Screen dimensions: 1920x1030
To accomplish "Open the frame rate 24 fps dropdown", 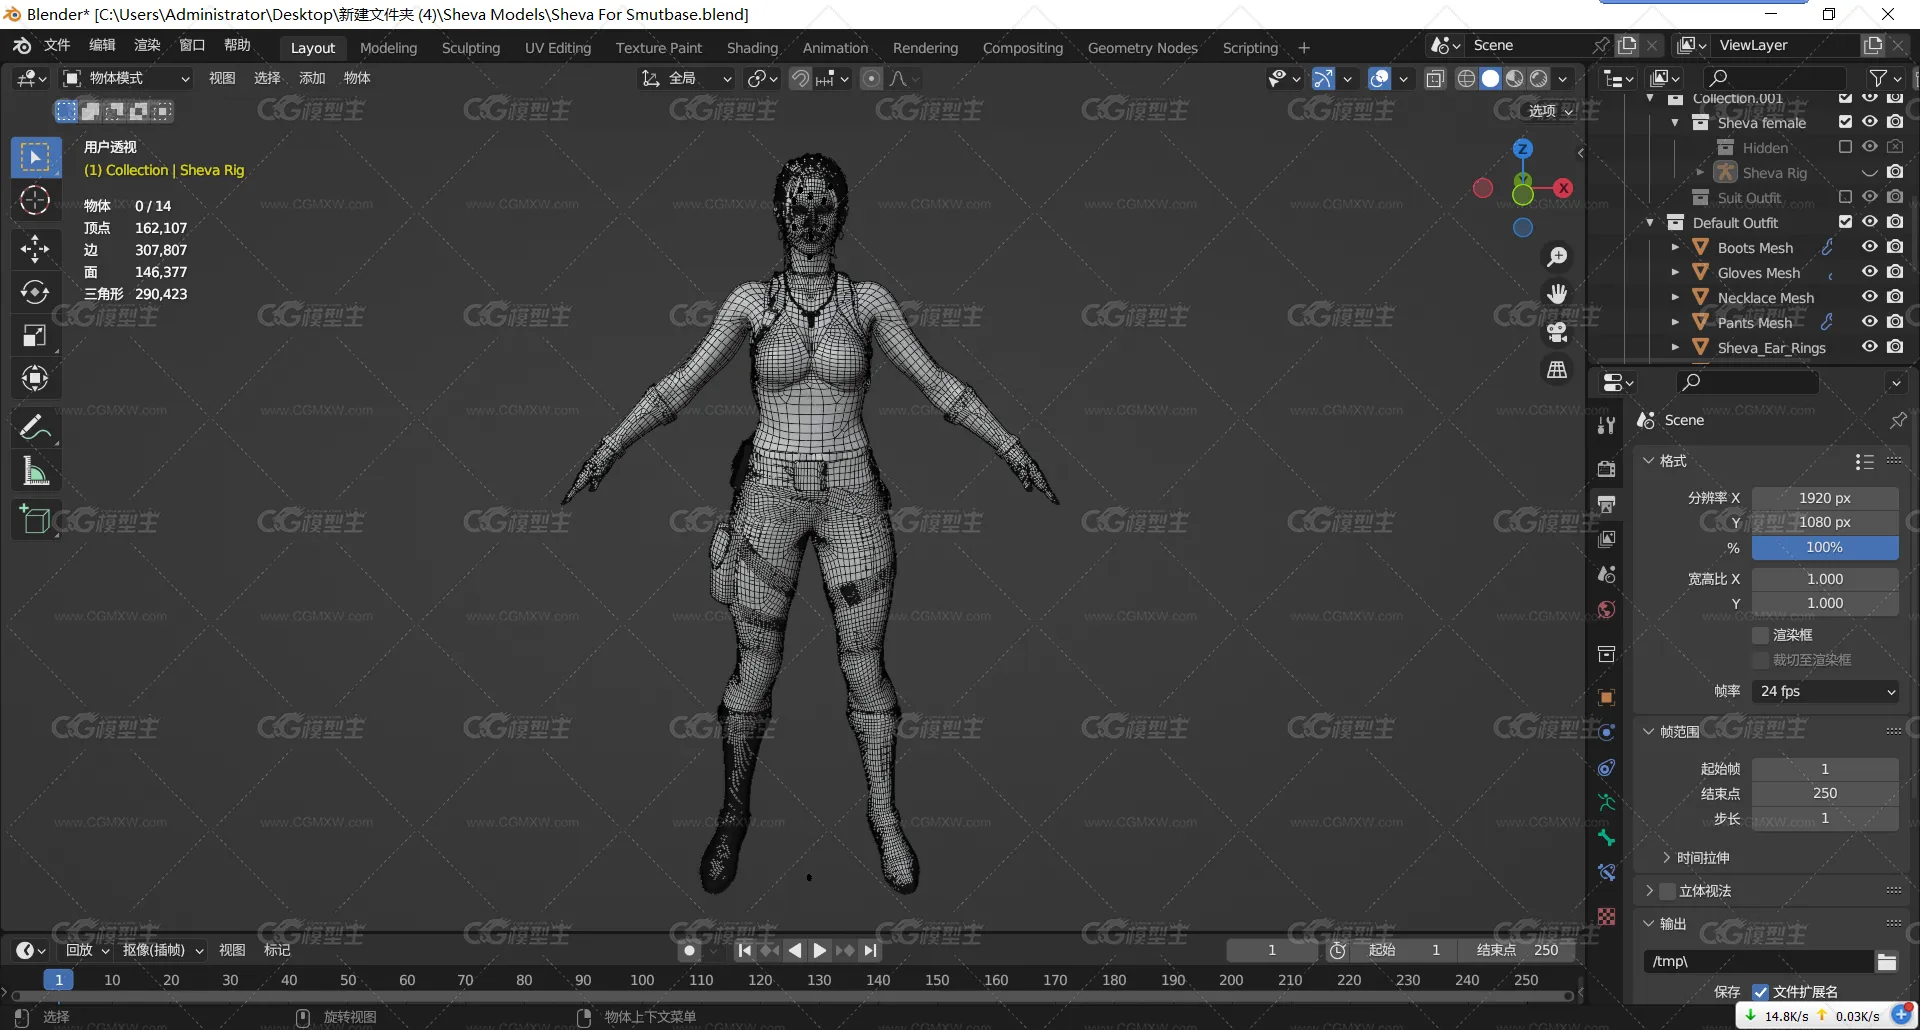I will (x=1825, y=691).
